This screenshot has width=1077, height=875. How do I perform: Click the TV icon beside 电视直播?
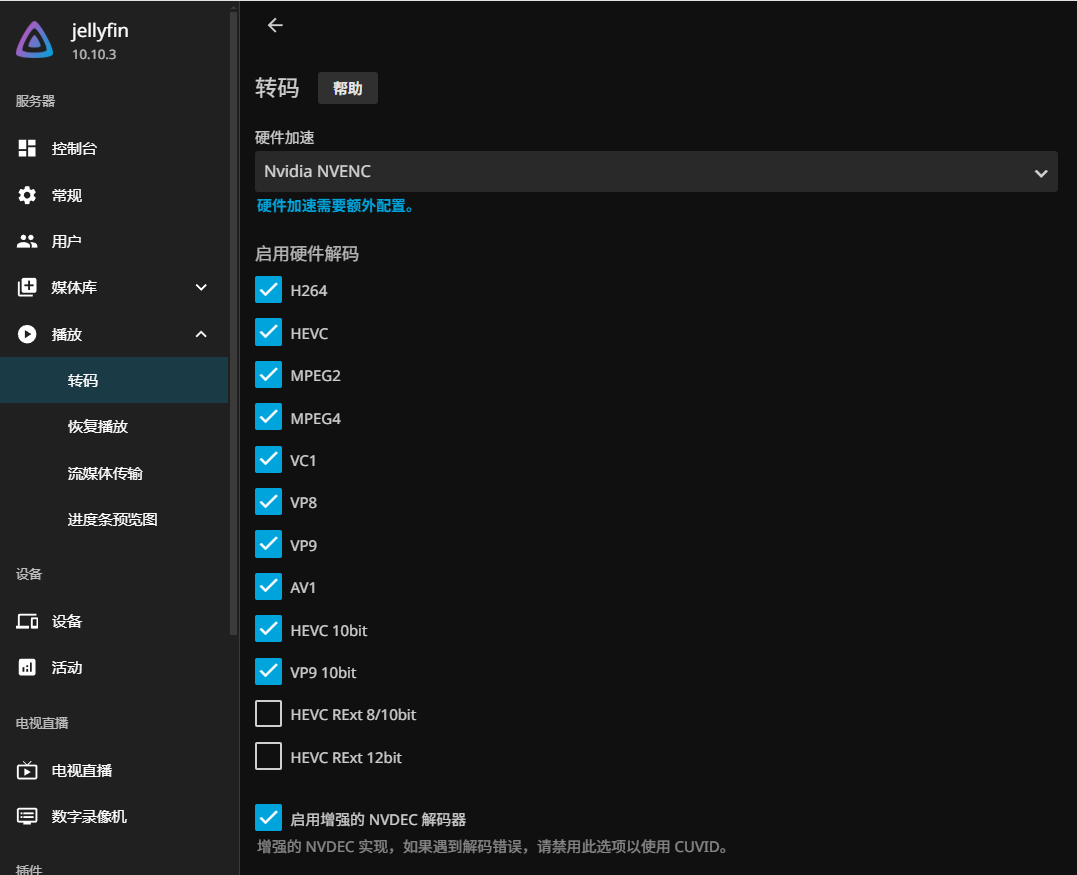pyautogui.click(x=27, y=771)
